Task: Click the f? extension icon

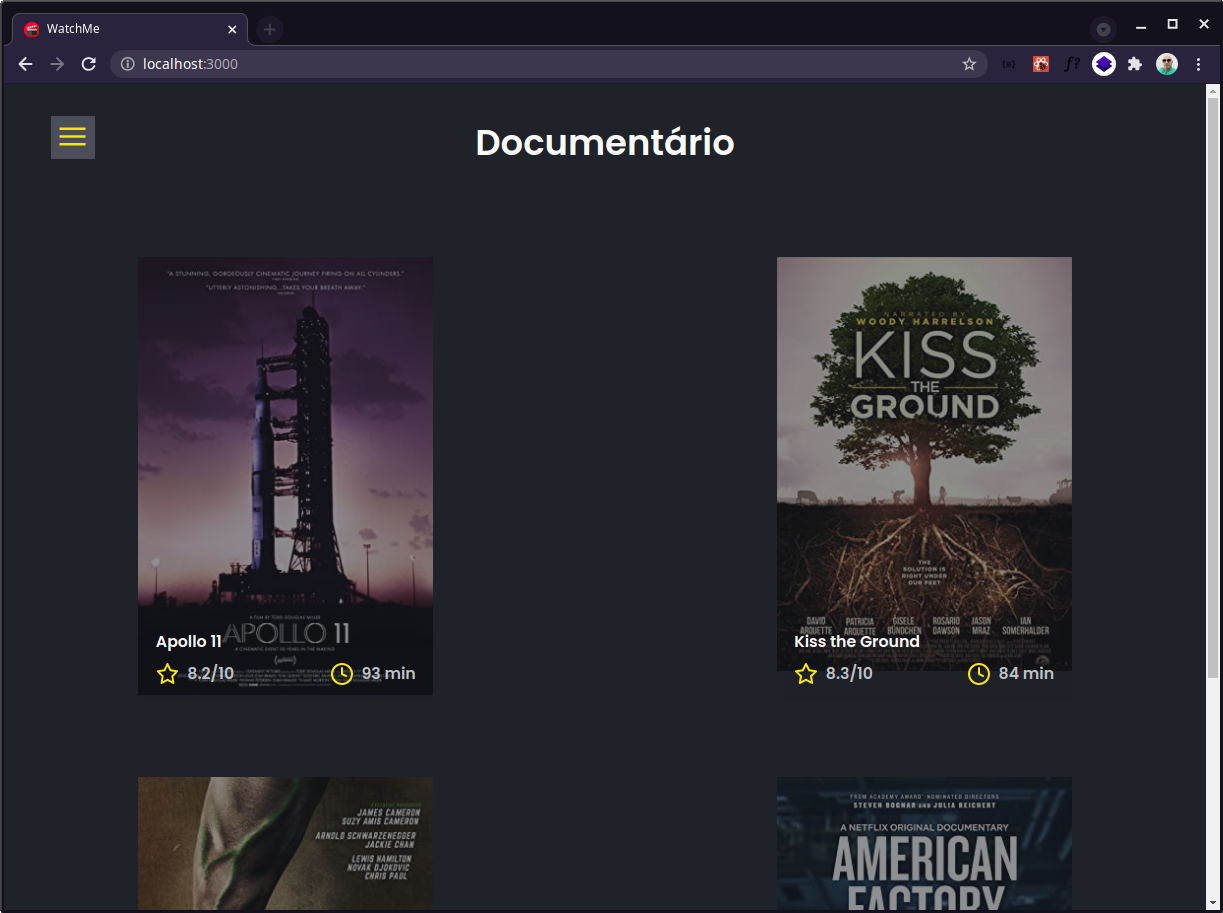Action: 1072,64
